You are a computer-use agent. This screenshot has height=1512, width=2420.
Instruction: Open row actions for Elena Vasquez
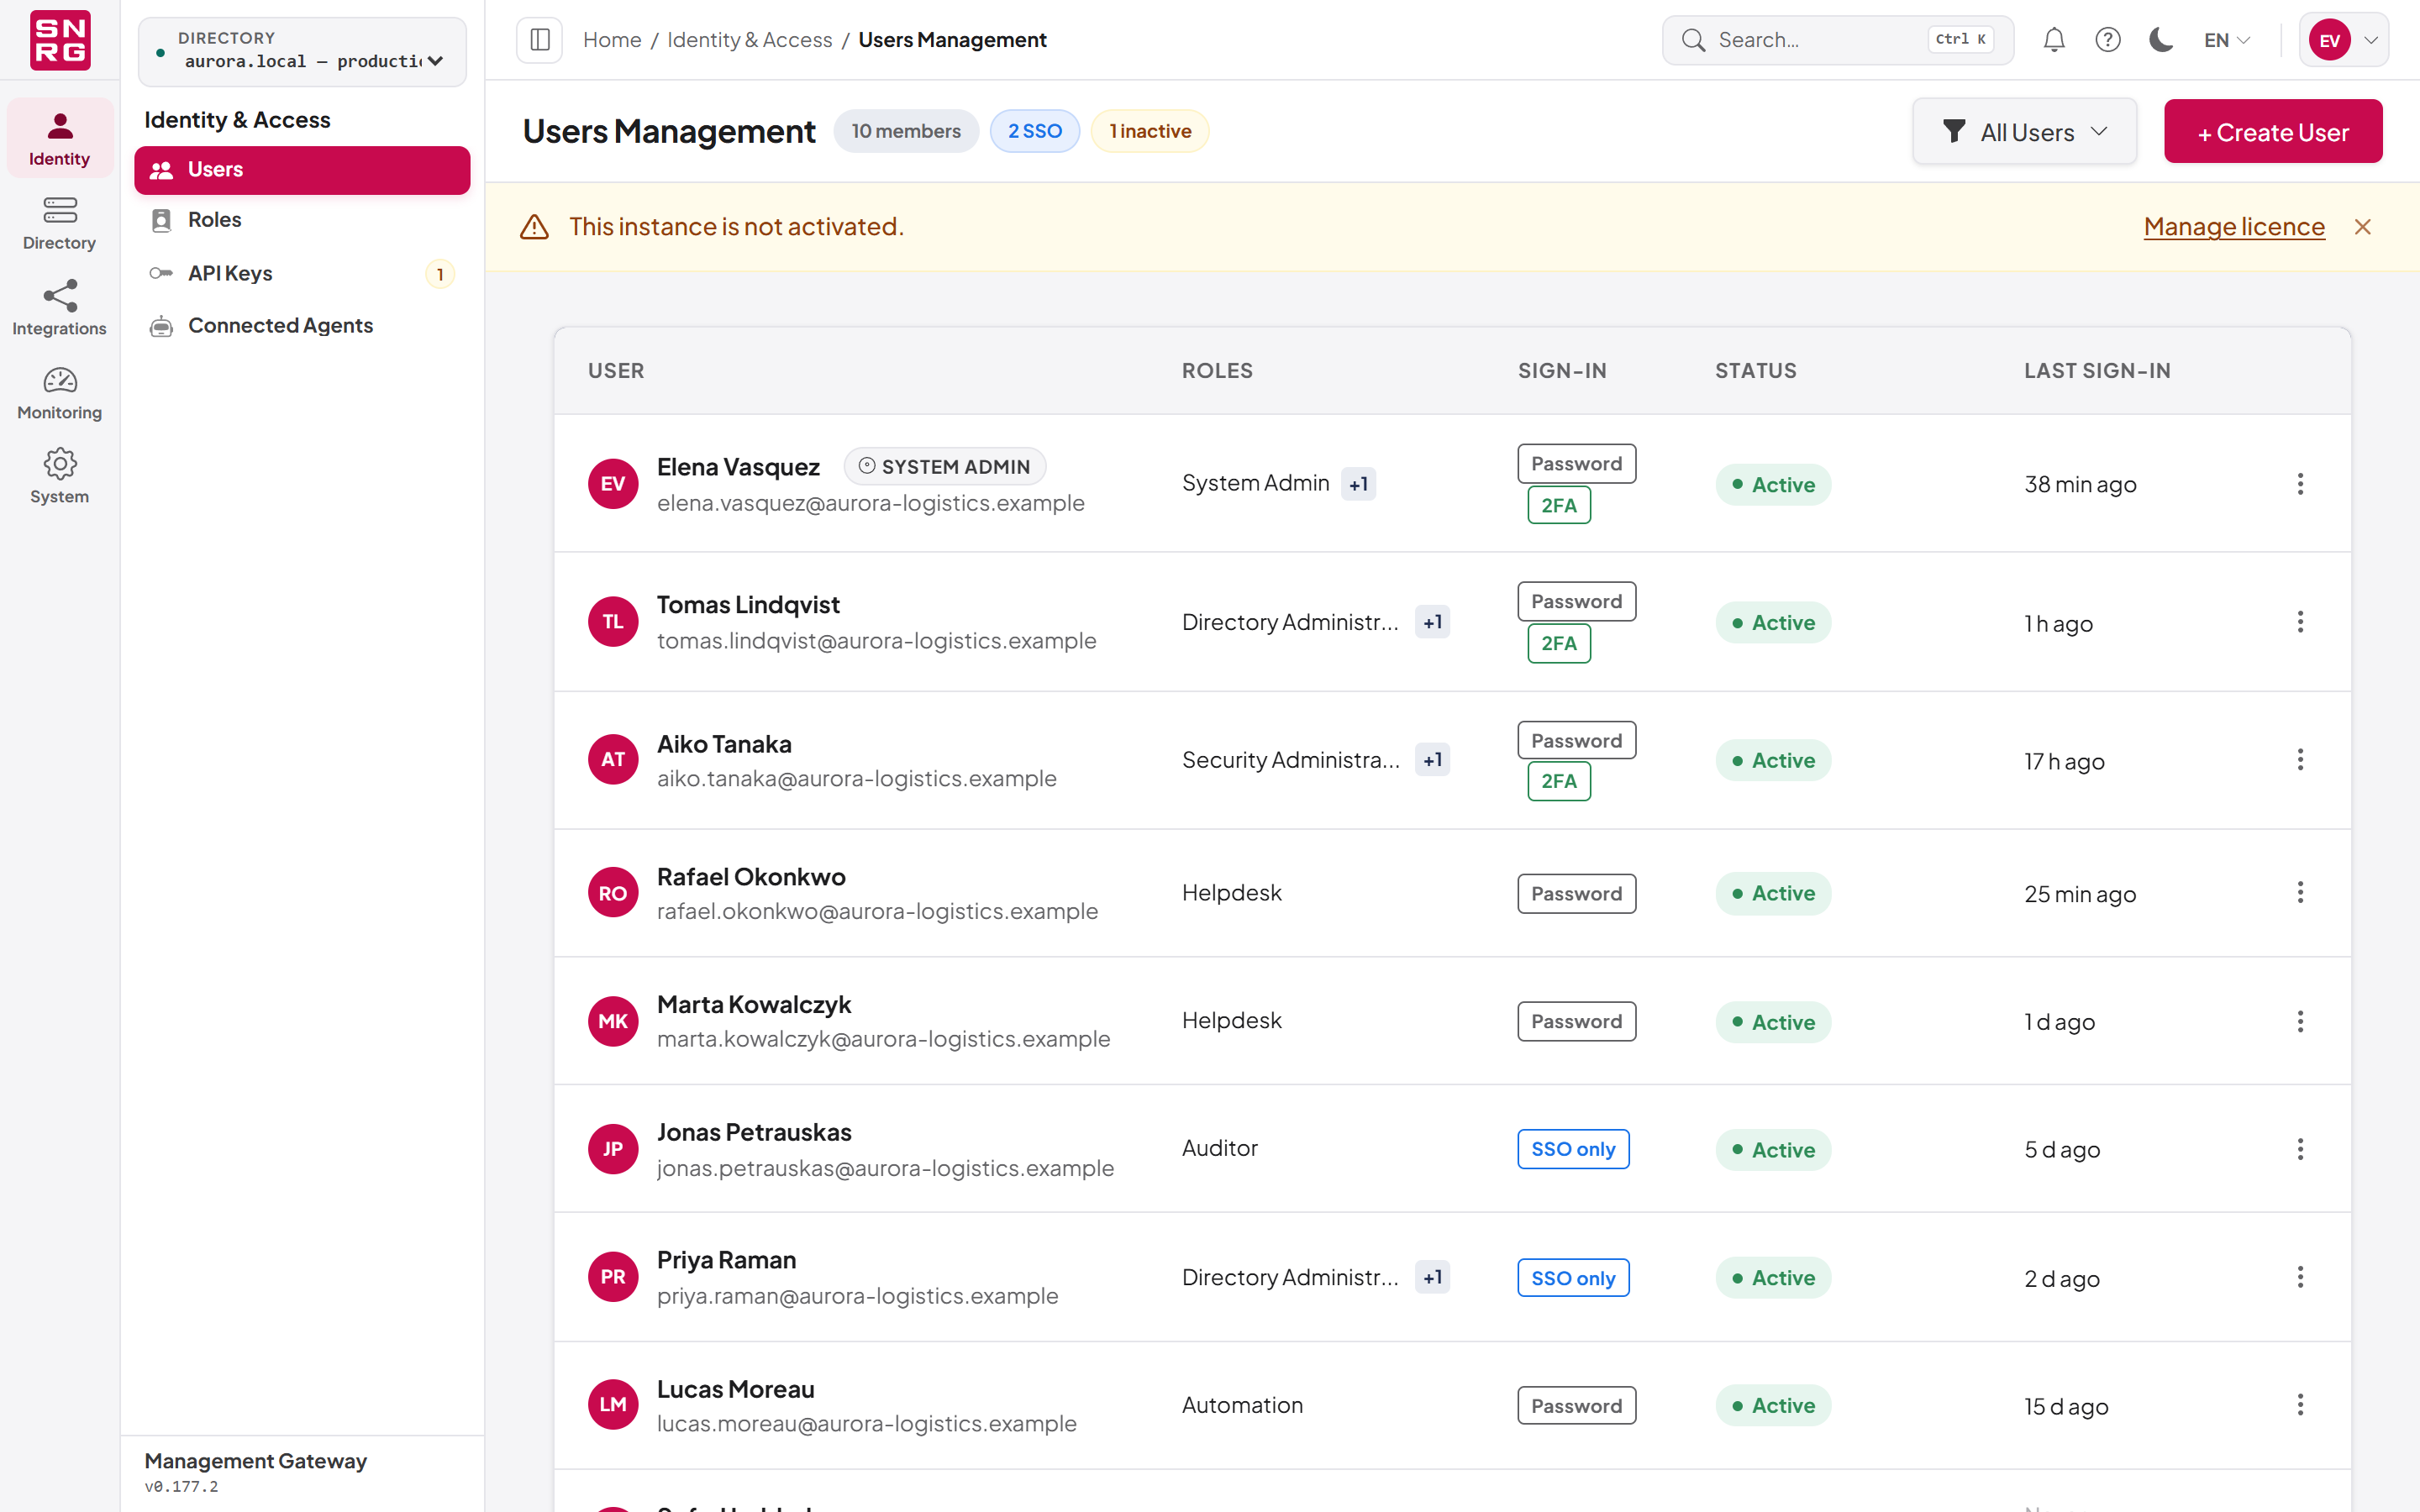(x=2300, y=484)
